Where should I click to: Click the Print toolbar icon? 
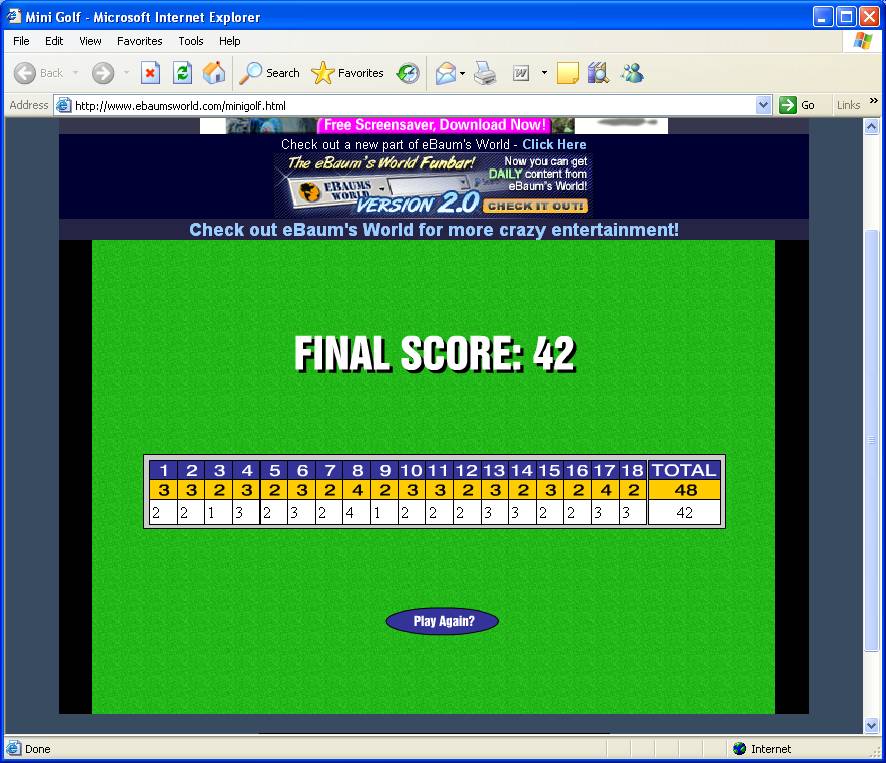485,73
